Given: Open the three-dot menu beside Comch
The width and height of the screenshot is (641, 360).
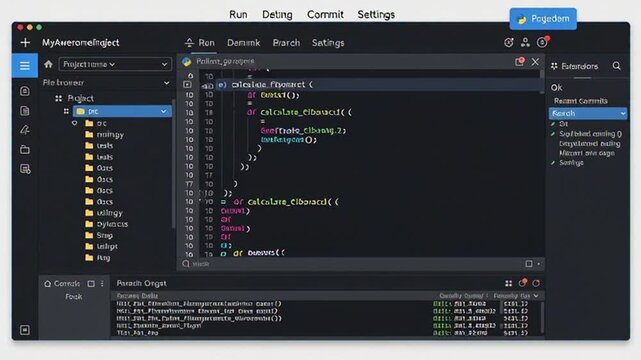Looking at the screenshot, I should pyautogui.click(x=102, y=284).
